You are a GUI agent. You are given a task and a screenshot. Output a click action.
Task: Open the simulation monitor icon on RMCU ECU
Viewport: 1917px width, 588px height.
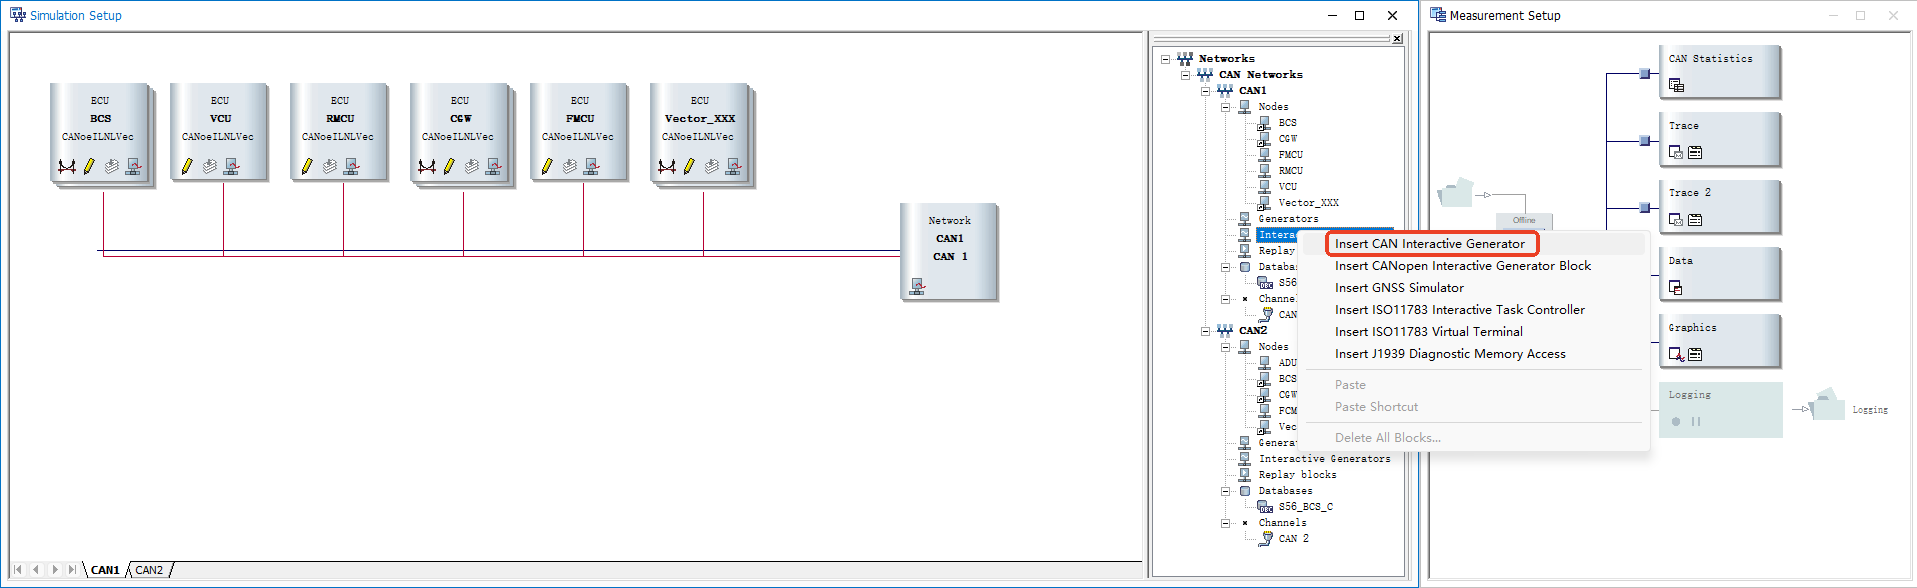click(351, 167)
